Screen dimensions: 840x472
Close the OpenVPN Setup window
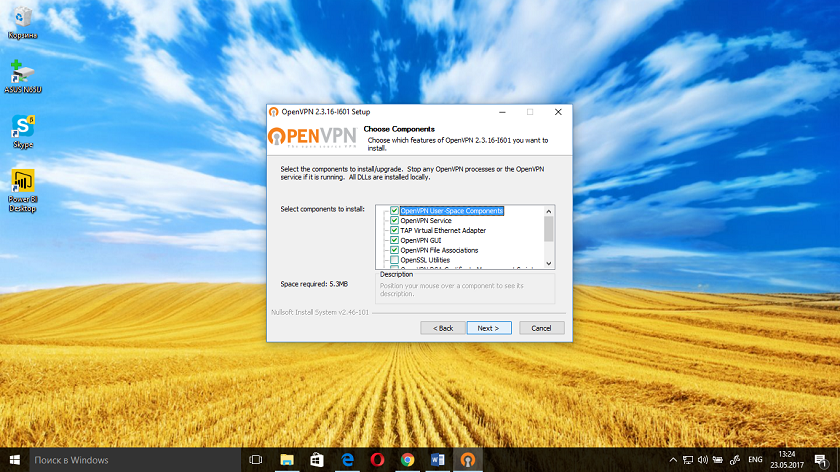558,112
